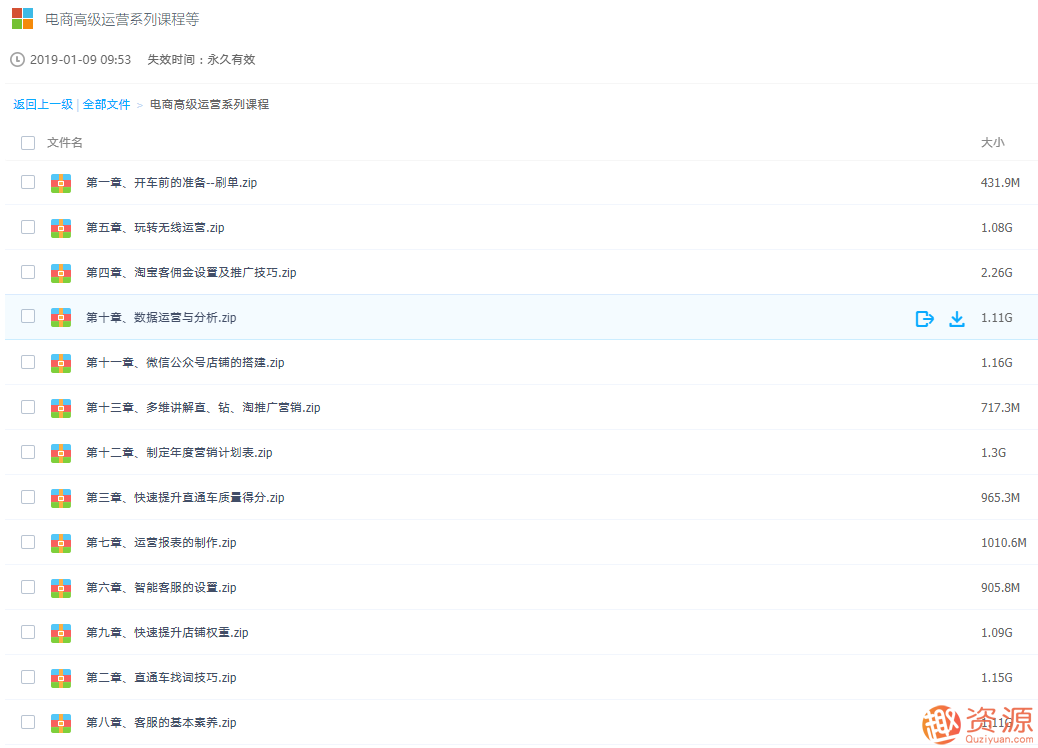The image size is (1038, 748).
Task: Click the zip icon for 第三章、快速提升直通车质量得分.zip
Action: (x=61, y=498)
